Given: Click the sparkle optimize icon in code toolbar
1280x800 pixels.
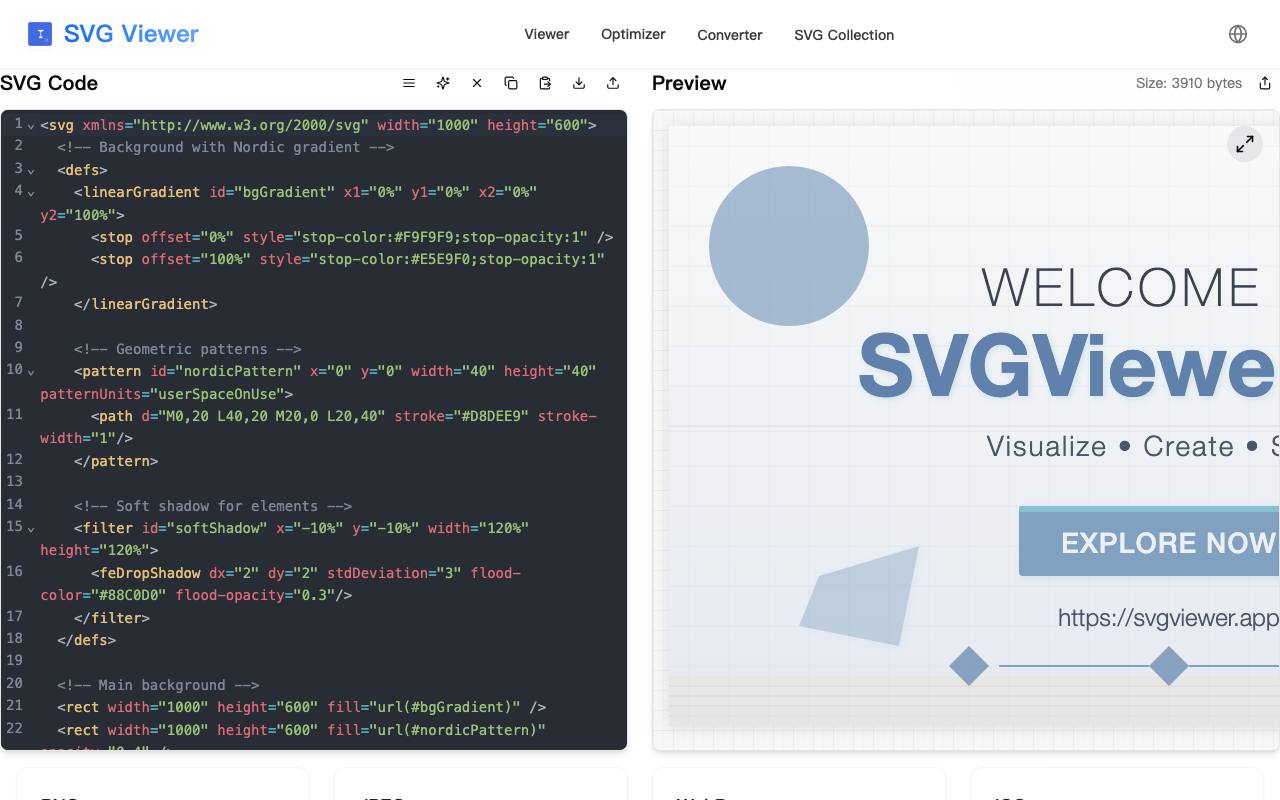Looking at the screenshot, I should click(443, 83).
